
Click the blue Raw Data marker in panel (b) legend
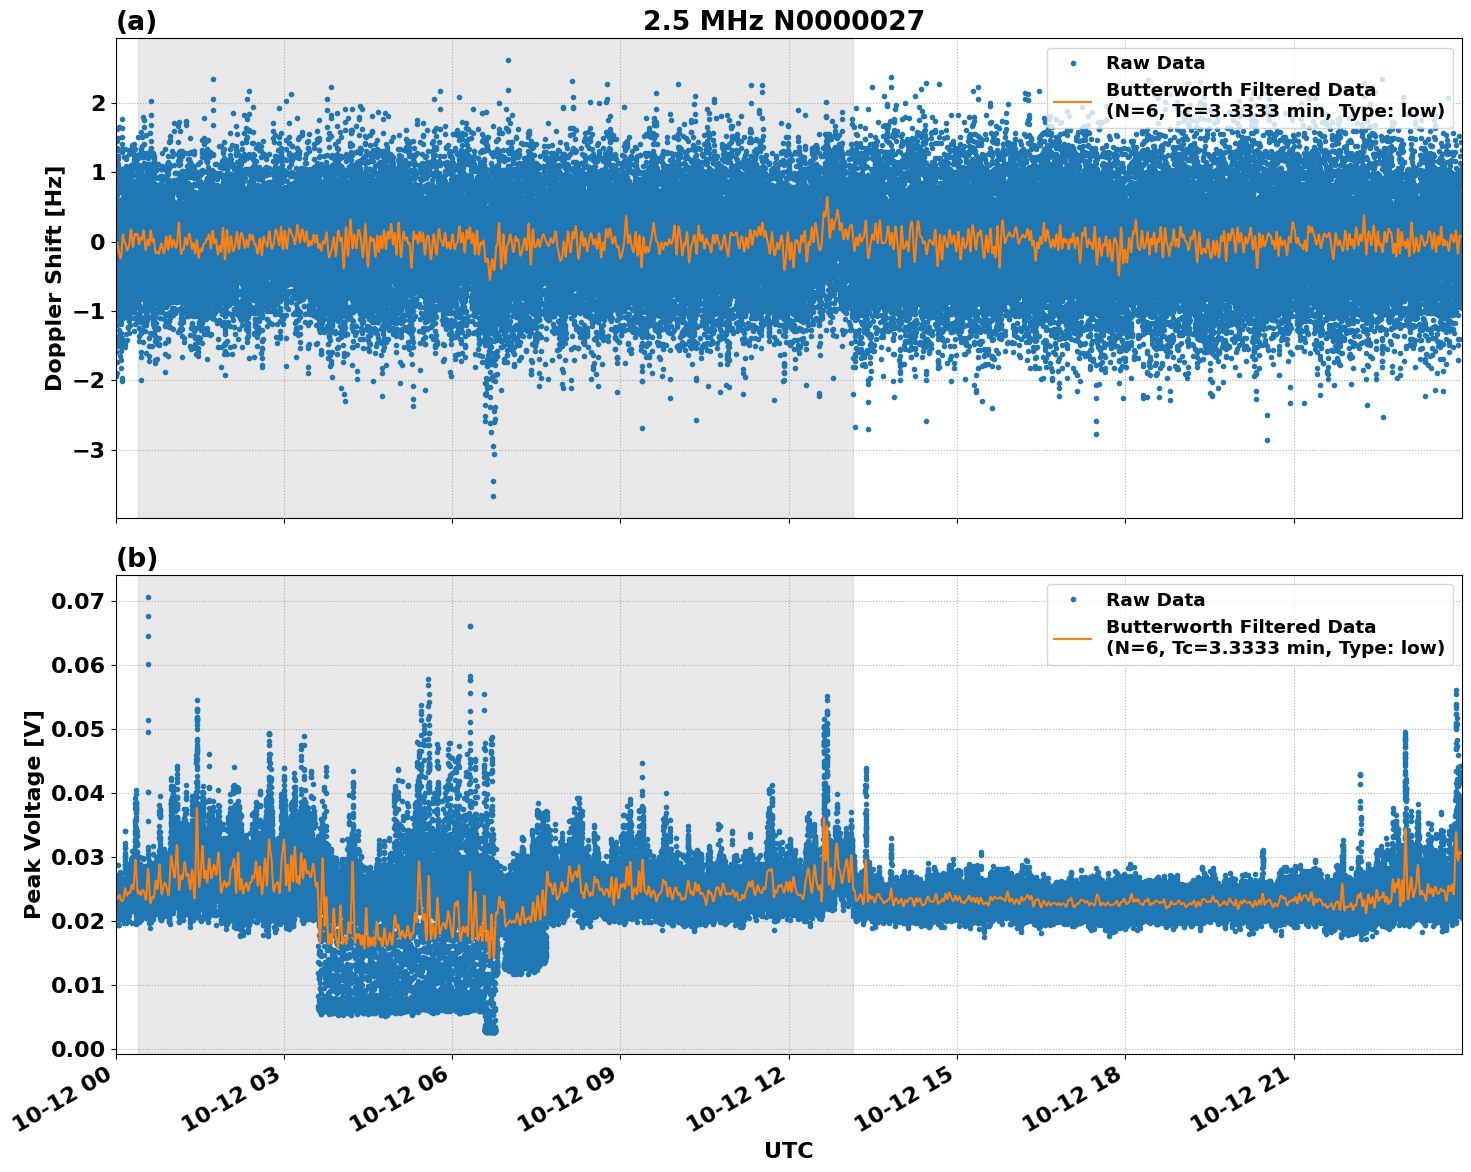click(1073, 600)
